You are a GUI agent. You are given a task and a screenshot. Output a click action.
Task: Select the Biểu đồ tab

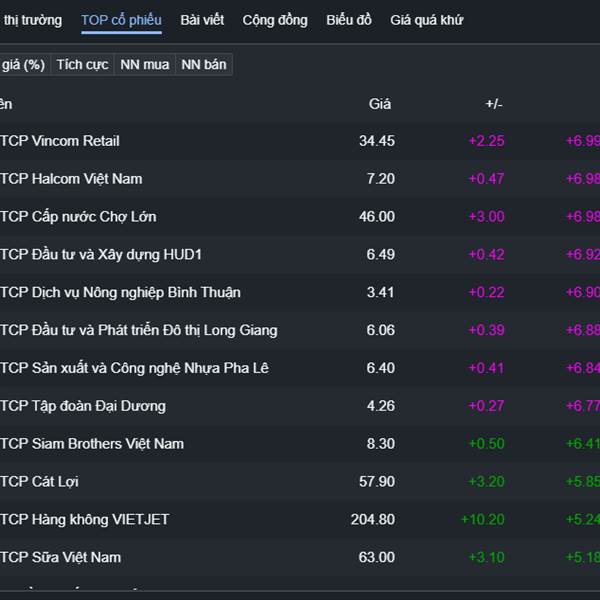349,20
